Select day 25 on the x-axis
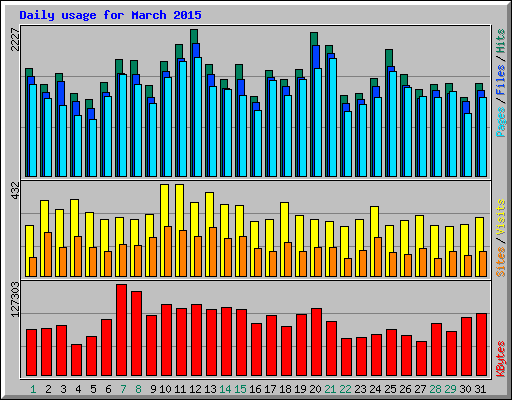This screenshot has height=400, width=512. click(390, 389)
